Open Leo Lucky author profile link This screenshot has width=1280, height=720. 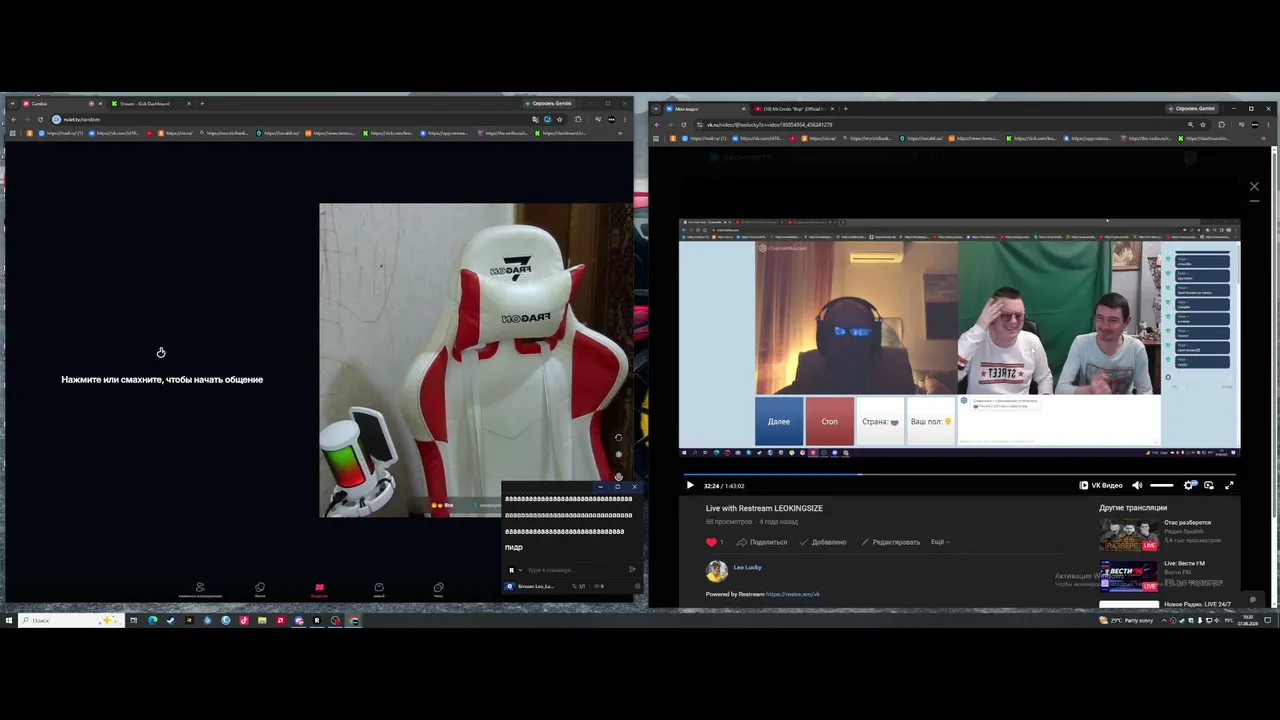748,567
